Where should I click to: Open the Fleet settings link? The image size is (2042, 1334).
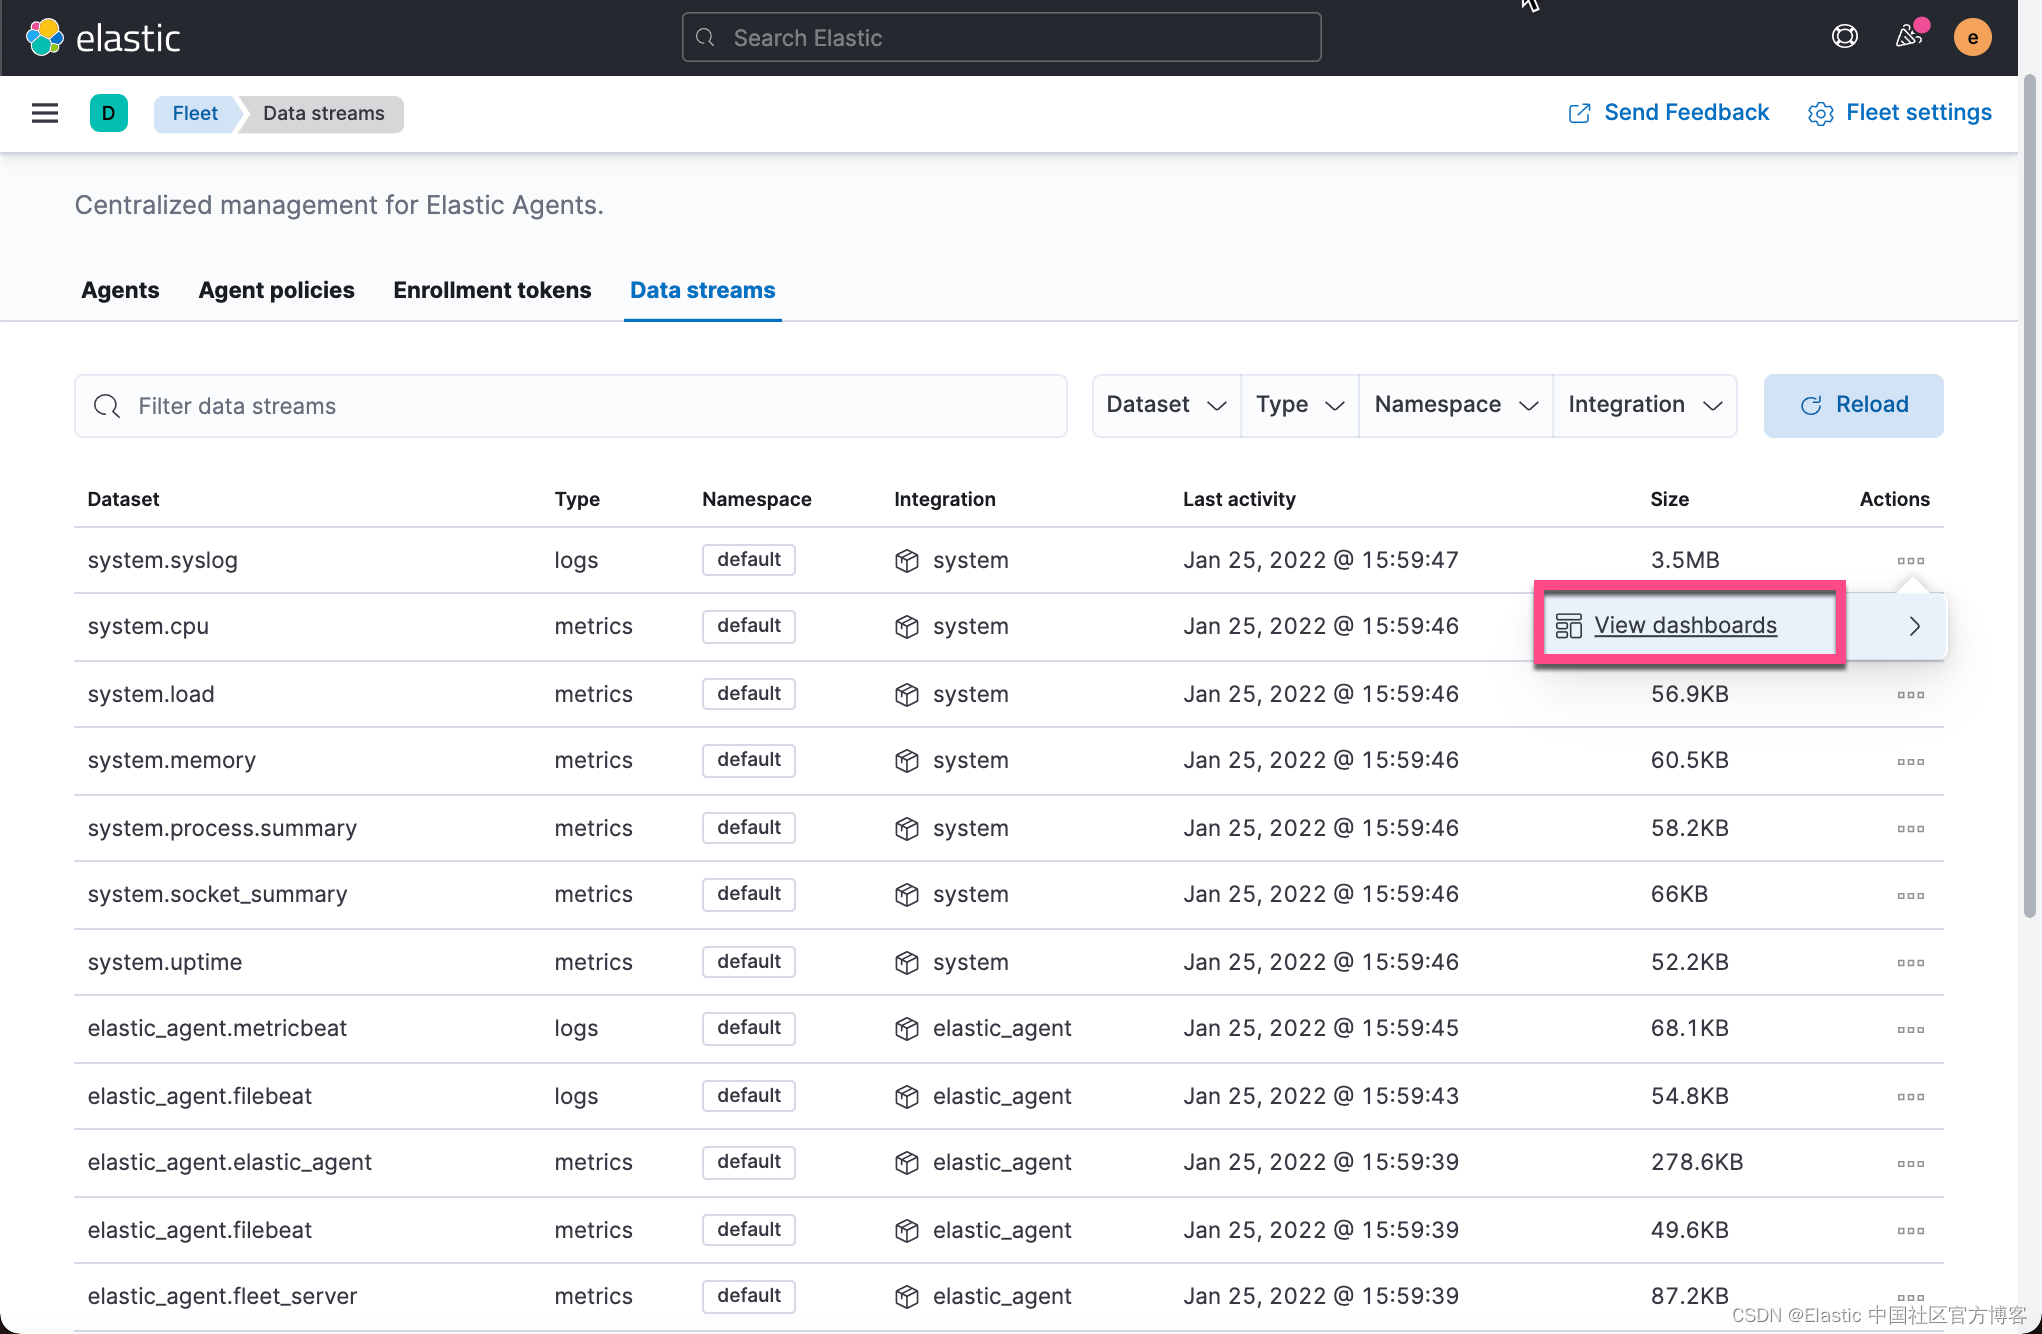[1899, 113]
